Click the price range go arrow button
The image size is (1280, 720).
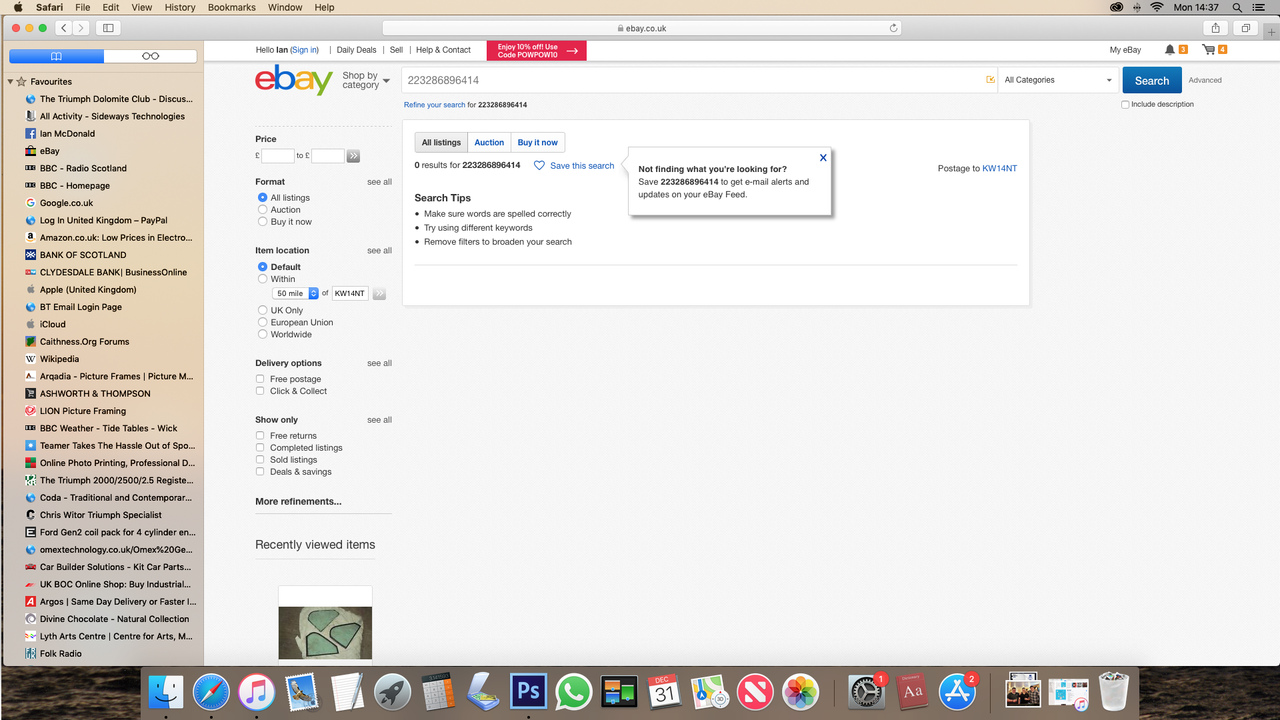click(x=353, y=156)
